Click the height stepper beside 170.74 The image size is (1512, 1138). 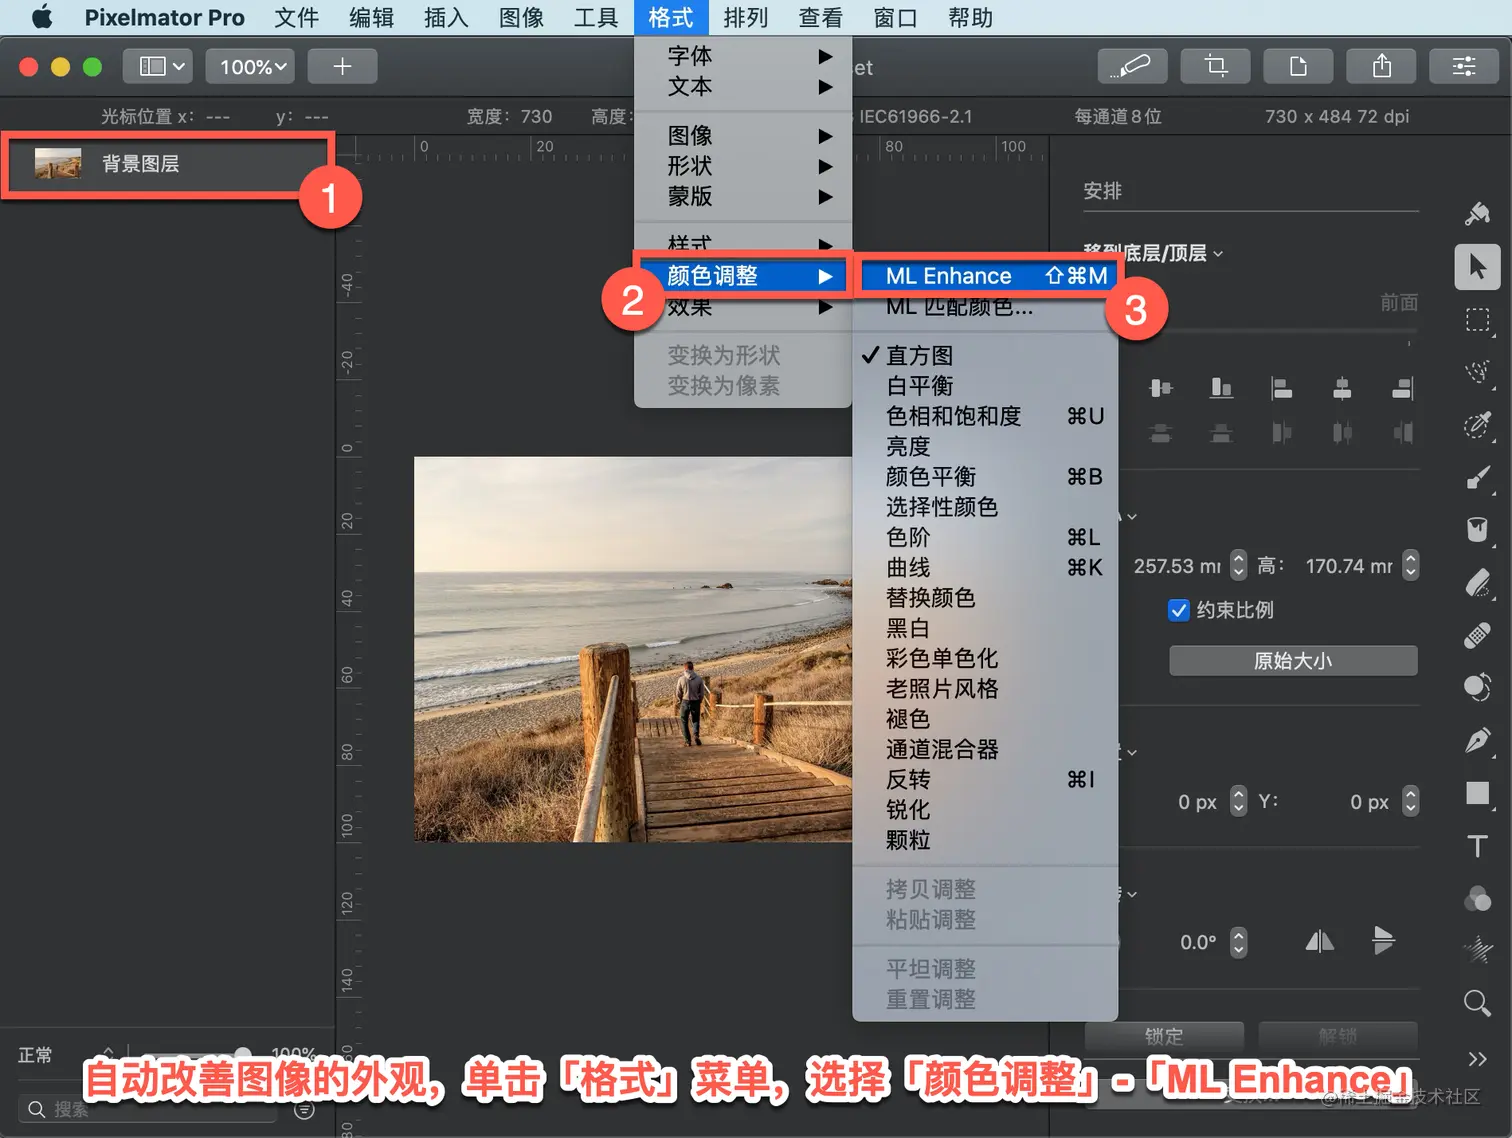(1410, 566)
